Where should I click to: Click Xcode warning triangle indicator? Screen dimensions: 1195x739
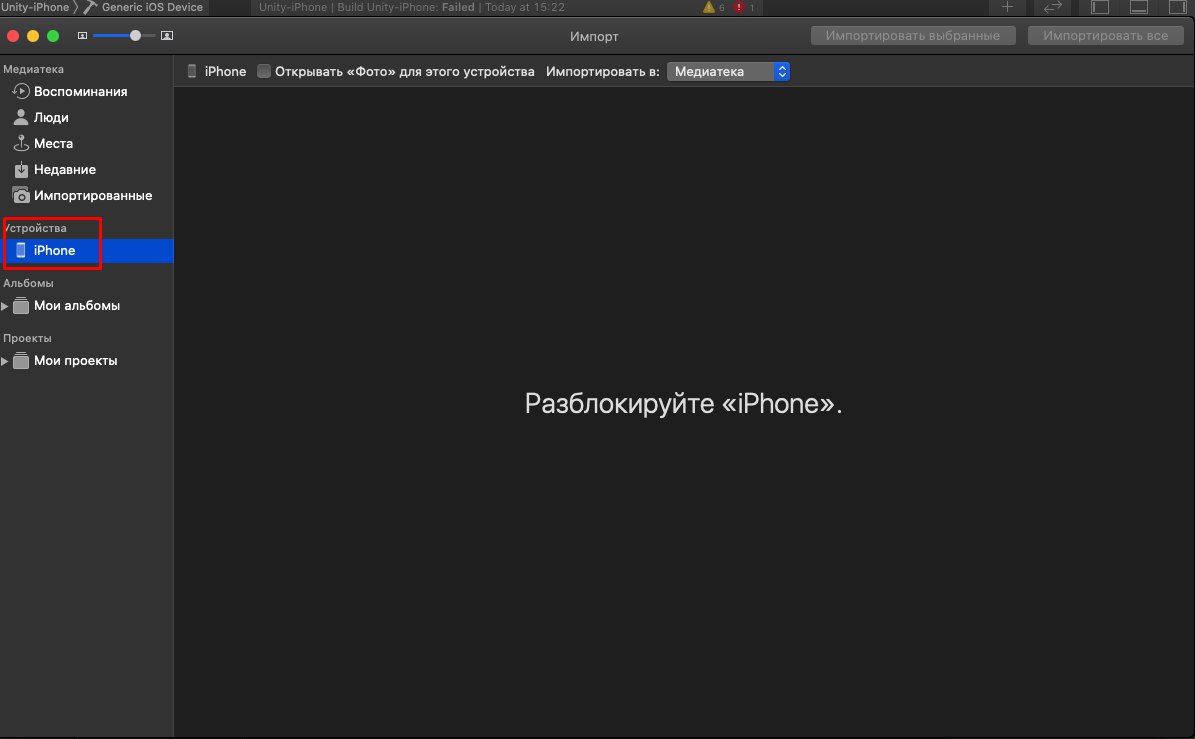[x=709, y=8]
